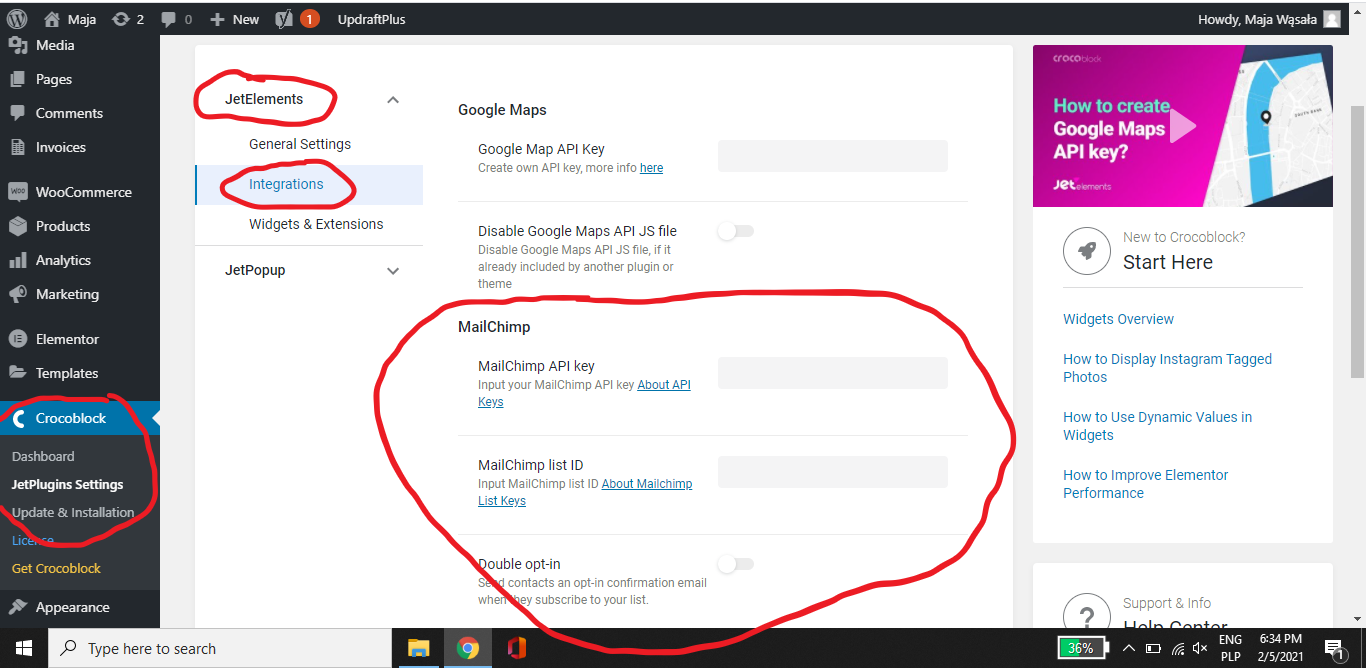Click the WooCommerce sidebar icon
1366x668 pixels.
click(18, 192)
